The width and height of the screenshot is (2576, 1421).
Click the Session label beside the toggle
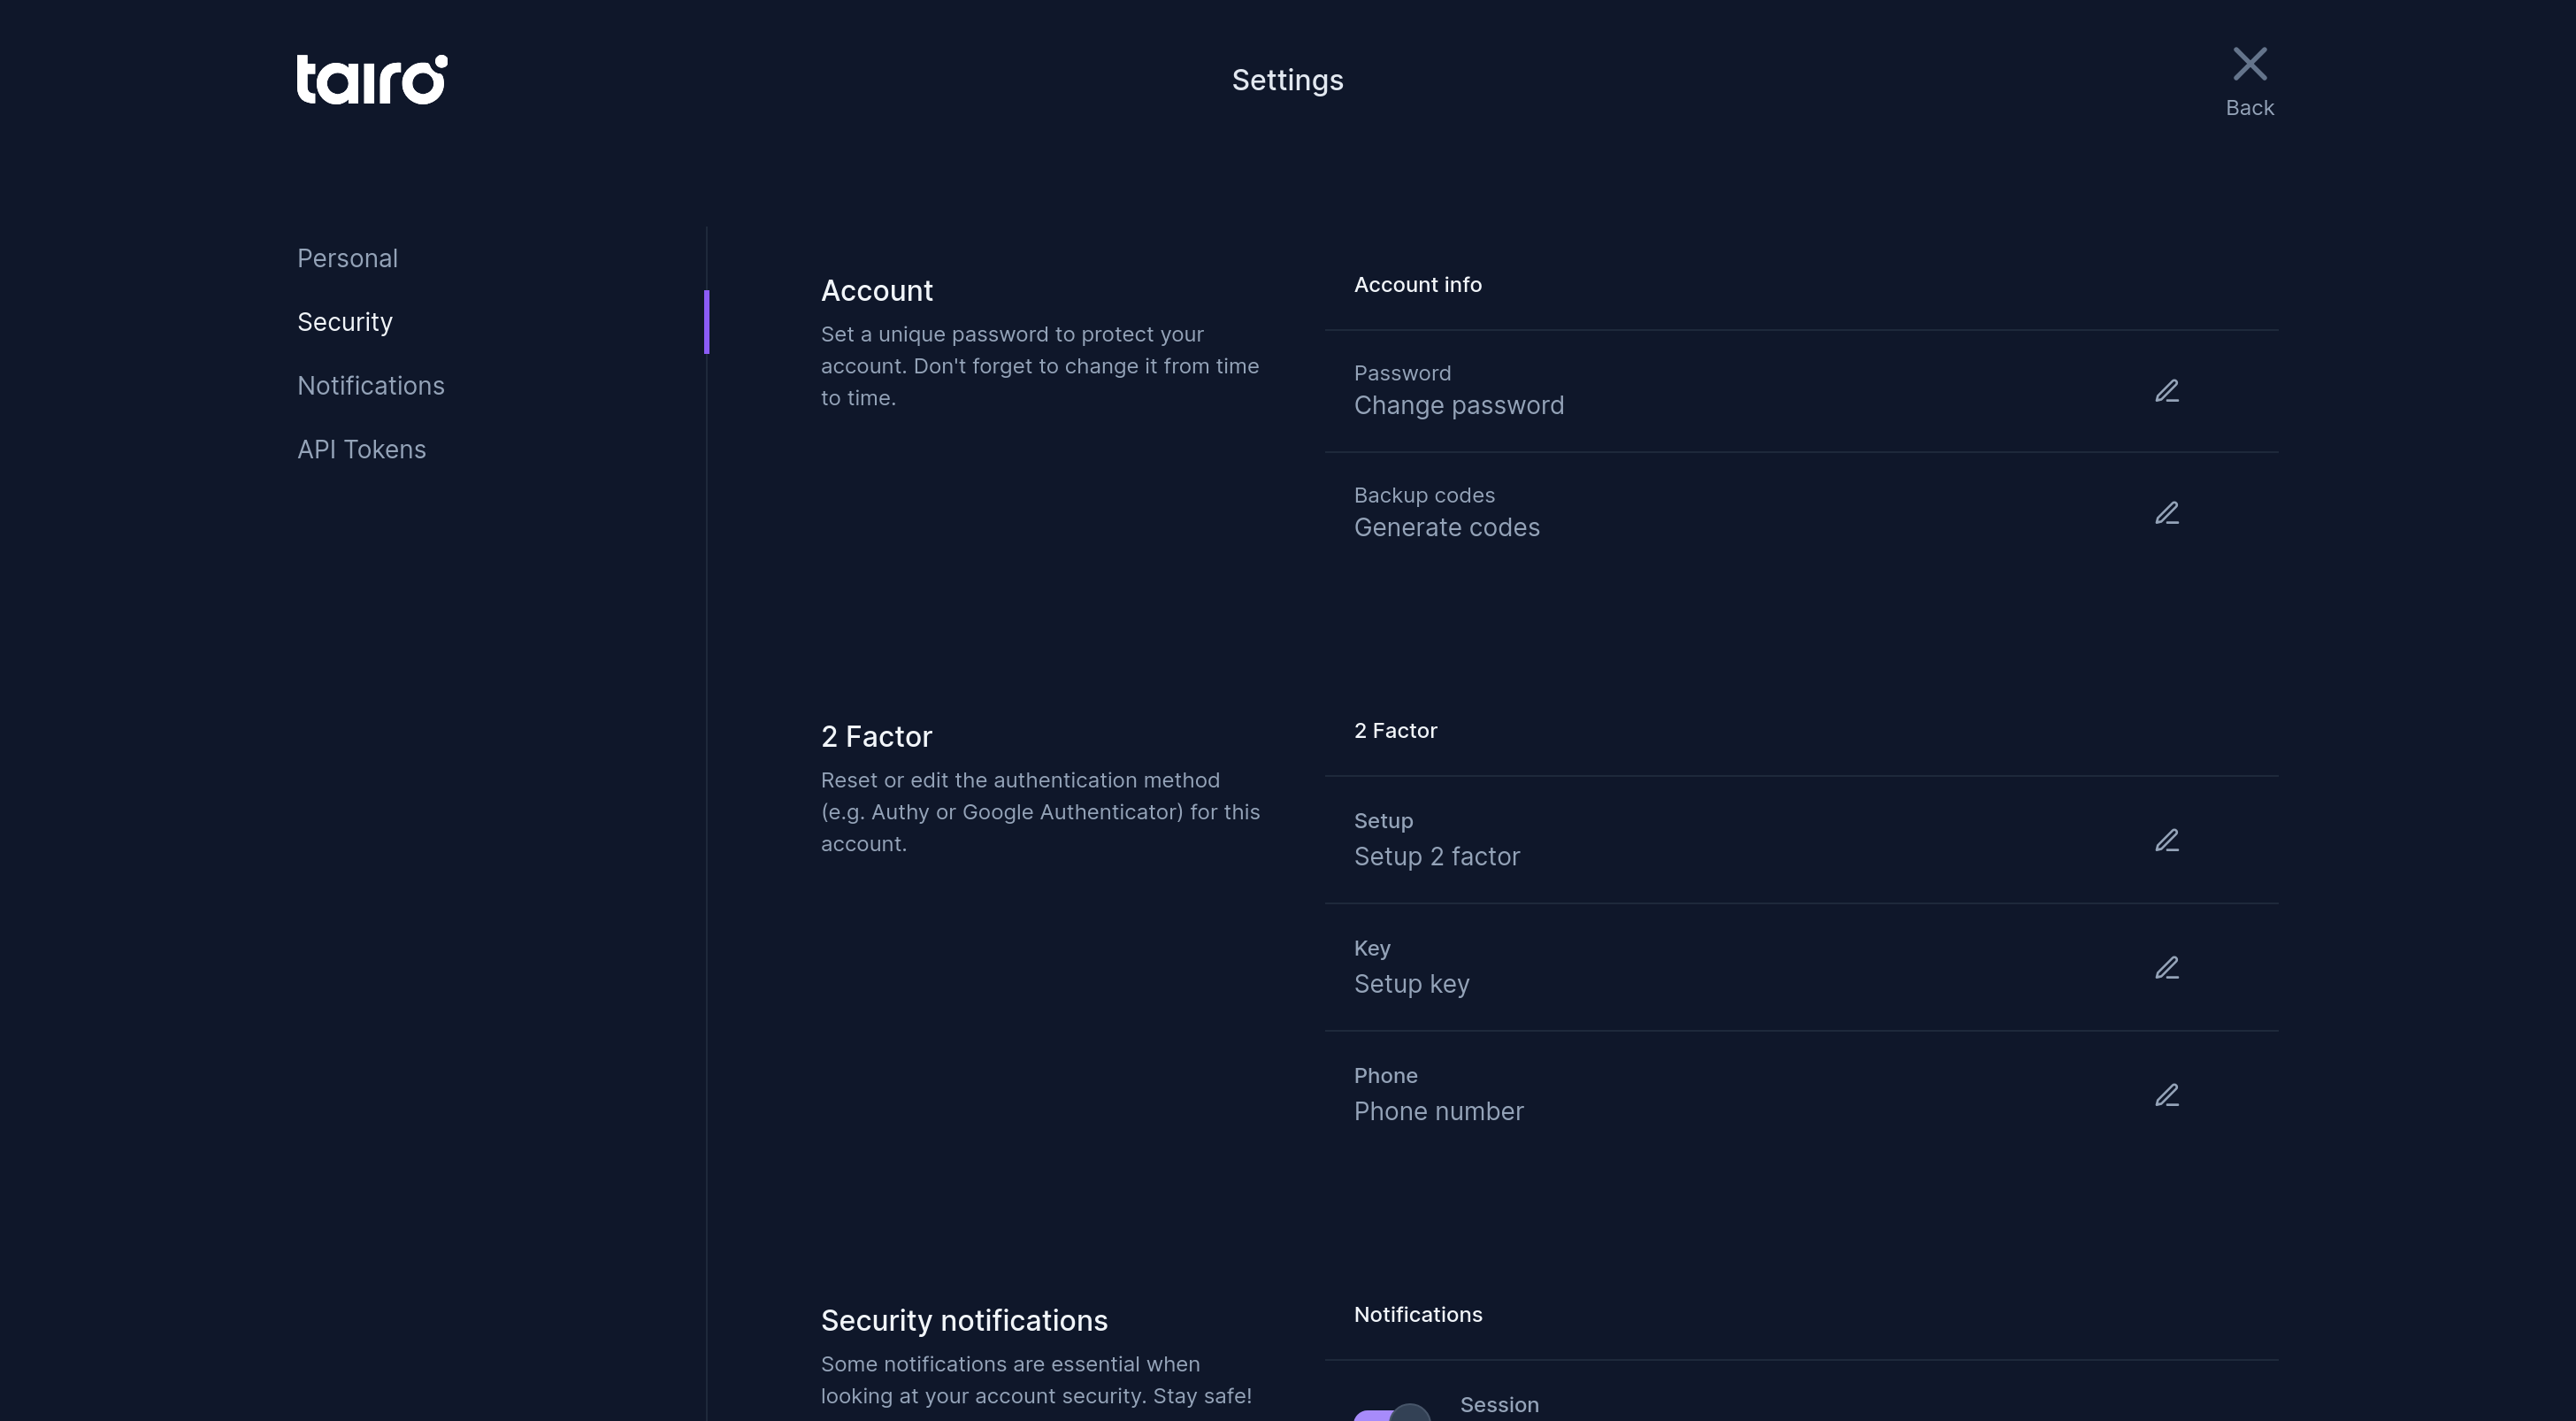(1499, 1405)
